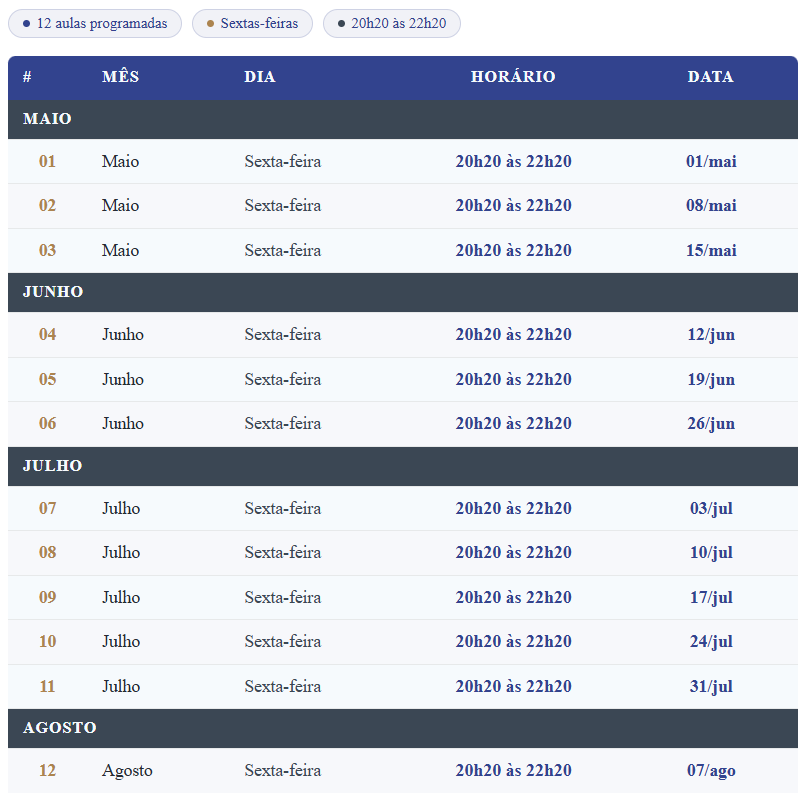Click the date 19/jun
The width and height of the screenshot is (809, 794).
(x=711, y=379)
